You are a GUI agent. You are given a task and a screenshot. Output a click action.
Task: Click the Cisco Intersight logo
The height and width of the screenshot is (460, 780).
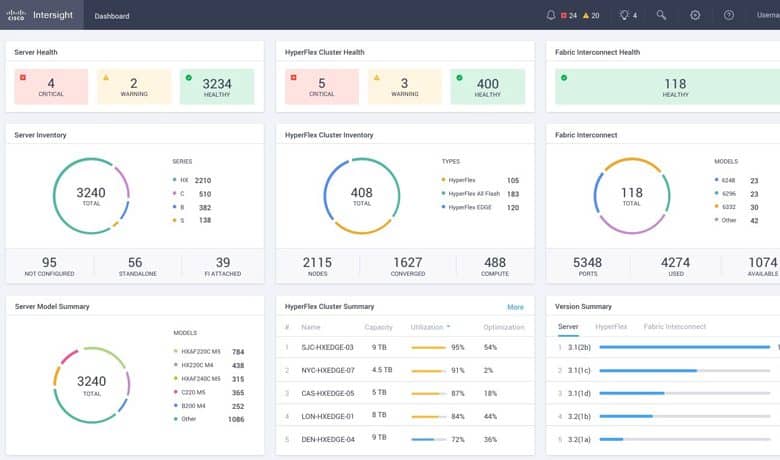tap(40, 15)
